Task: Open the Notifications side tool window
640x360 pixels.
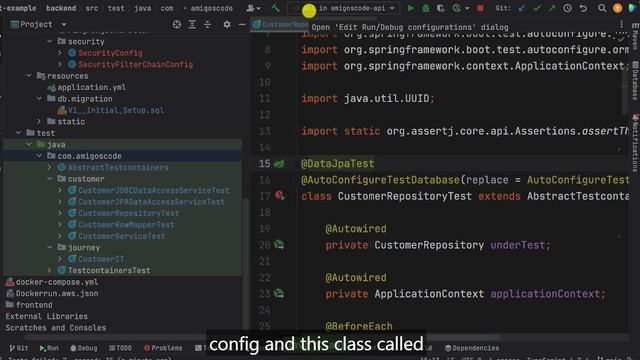Action: [x=635, y=143]
